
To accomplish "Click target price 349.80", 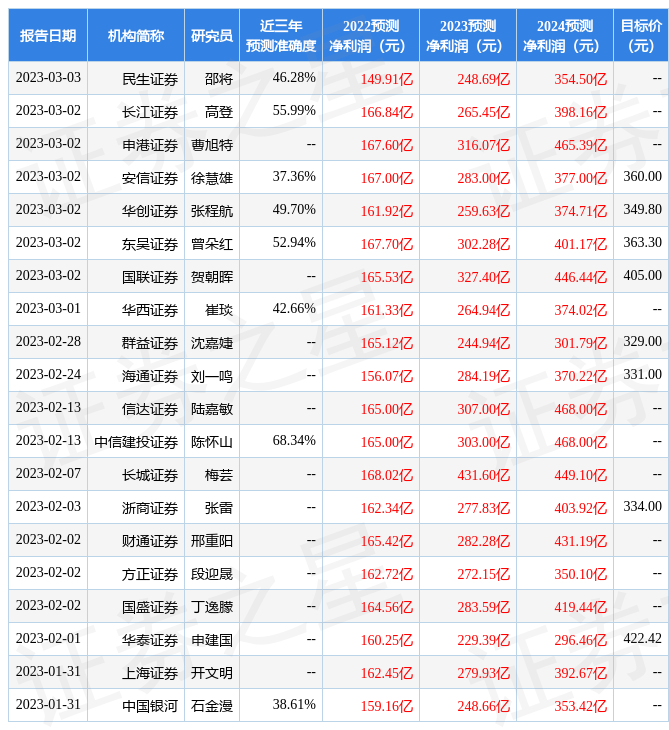I will pyautogui.click(x=642, y=210).
